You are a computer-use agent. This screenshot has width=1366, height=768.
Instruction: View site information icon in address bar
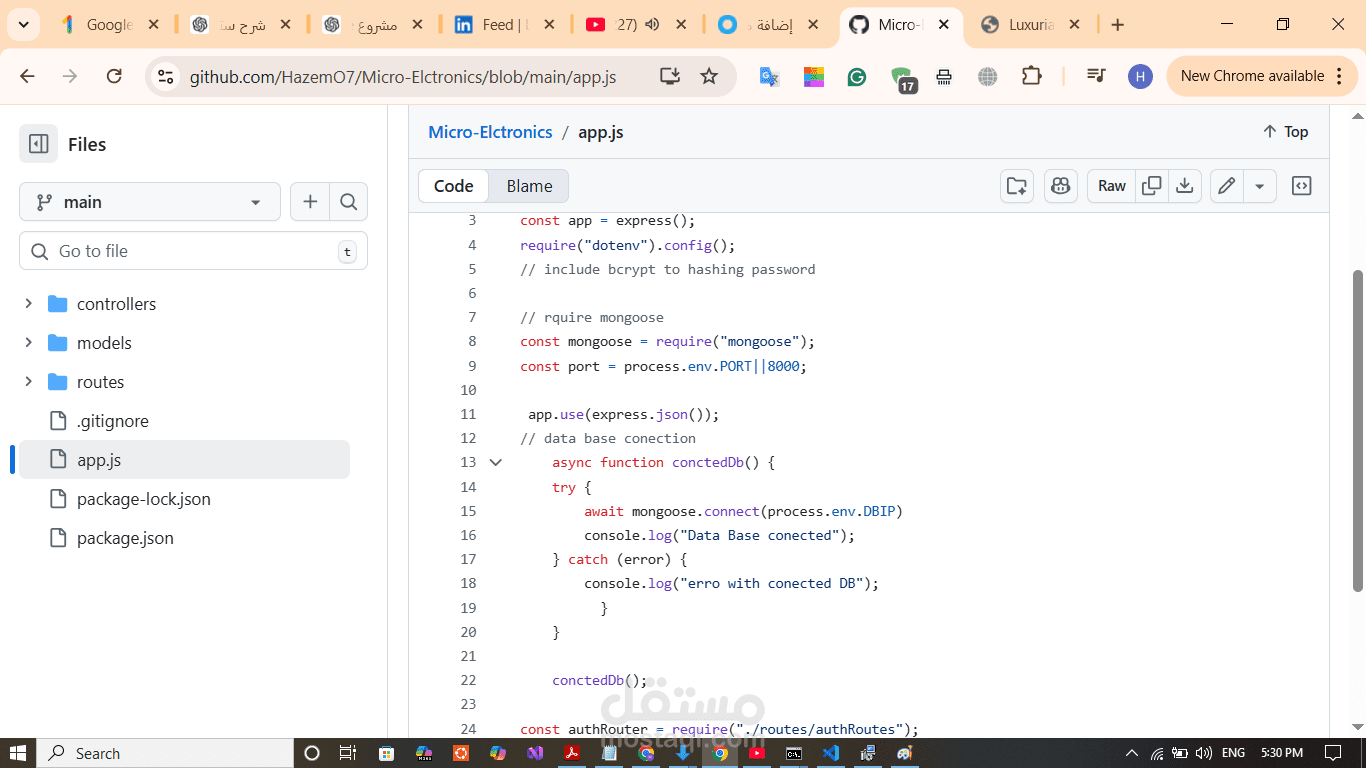[x=166, y=76]
